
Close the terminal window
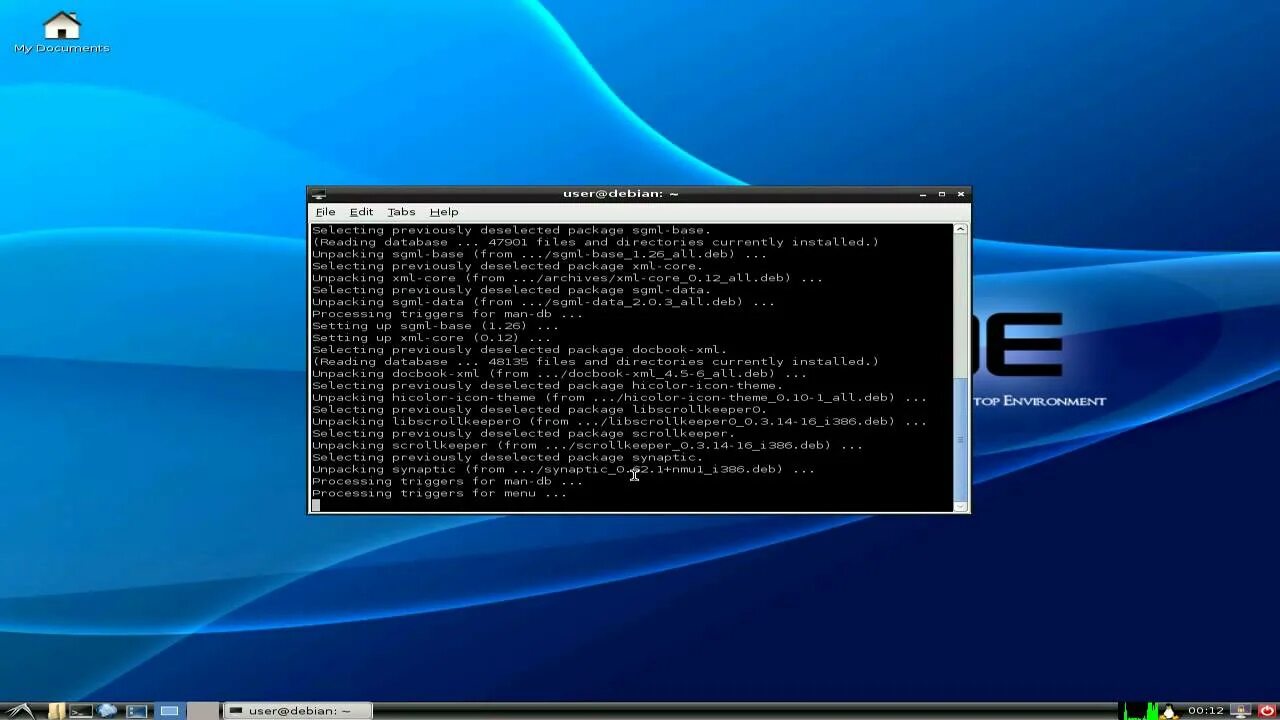961,194
